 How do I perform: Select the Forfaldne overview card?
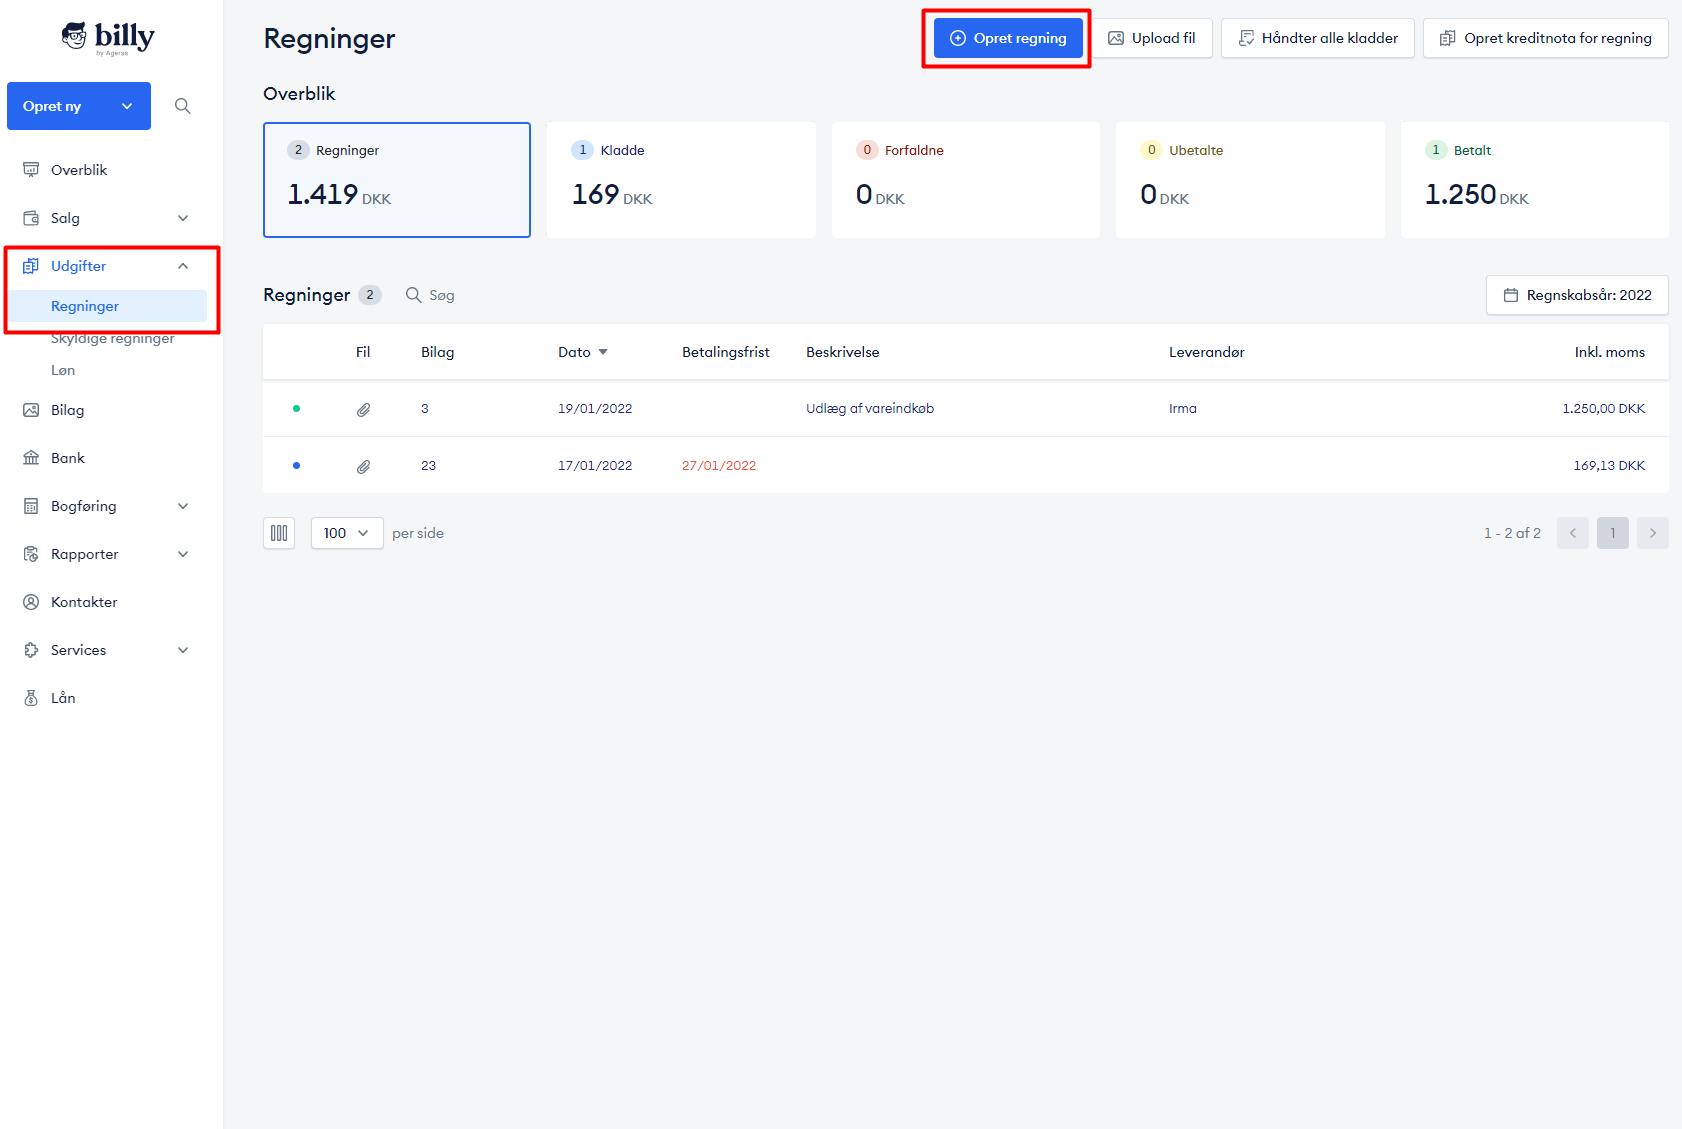[966, 180]
